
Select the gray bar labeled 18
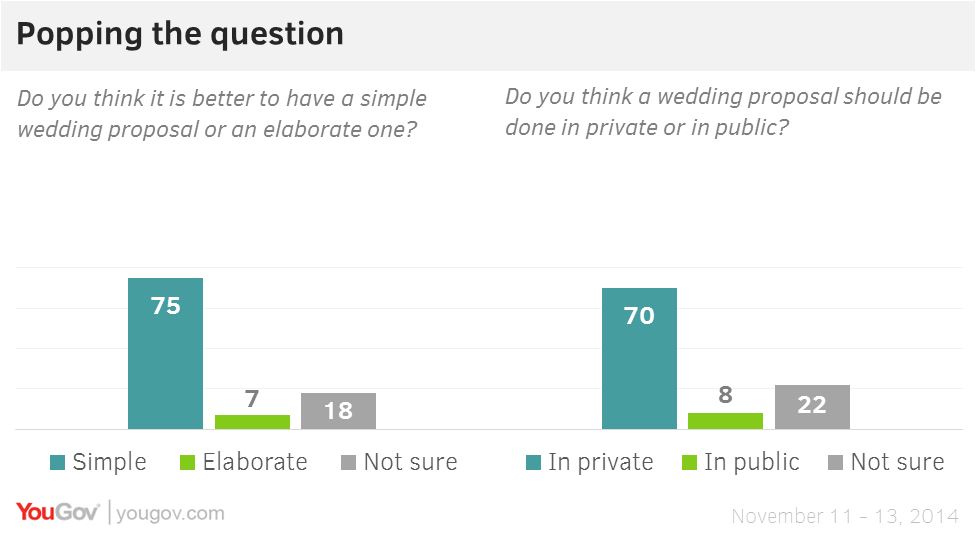(339, 411)
